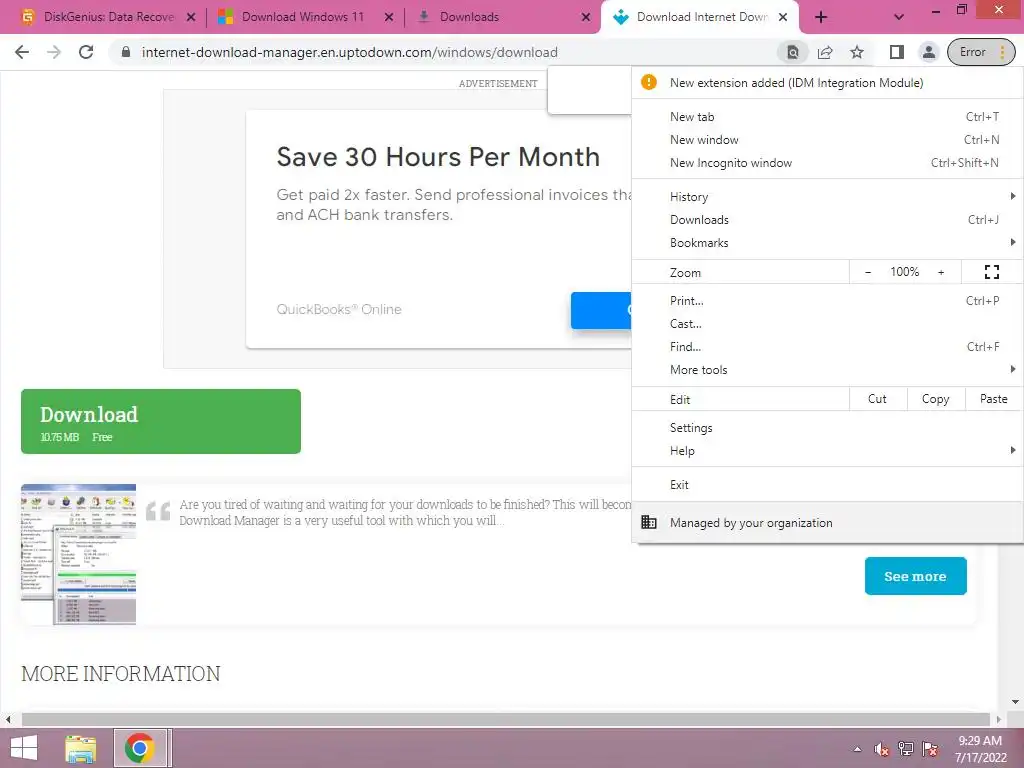Click the new extension added notification
The height and width of the screenshot is (768, 1024).
pyautogui.click(x=827, y=83)
